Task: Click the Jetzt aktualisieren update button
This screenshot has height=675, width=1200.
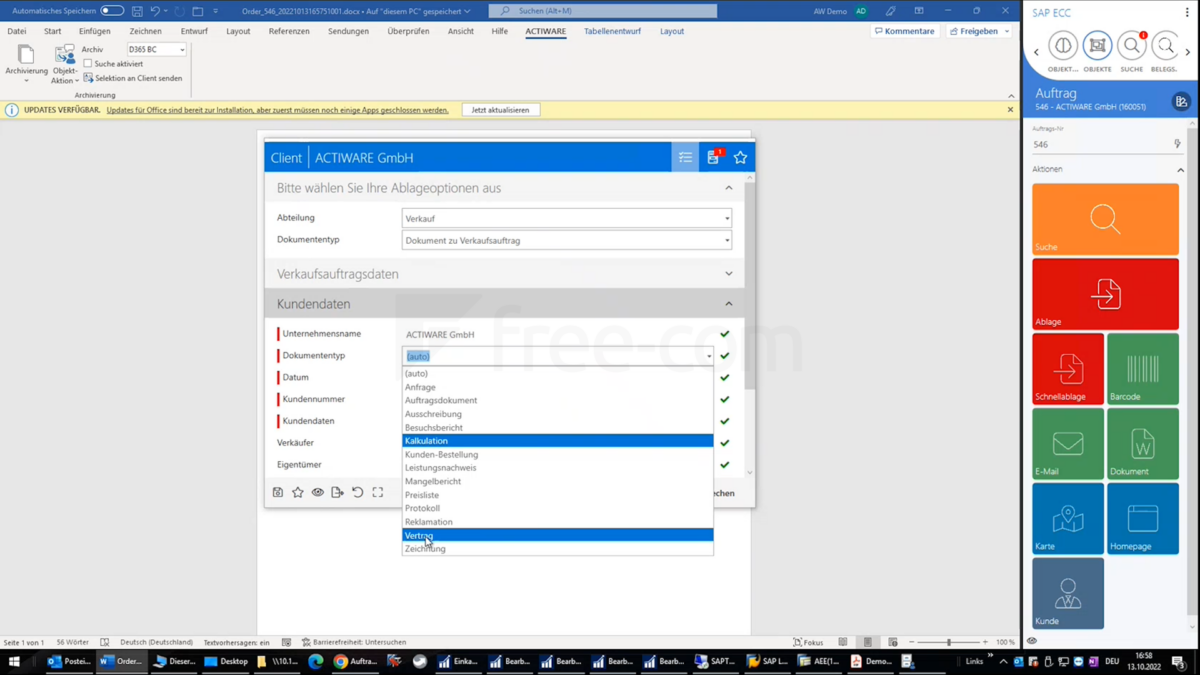Action: point(499,109)
